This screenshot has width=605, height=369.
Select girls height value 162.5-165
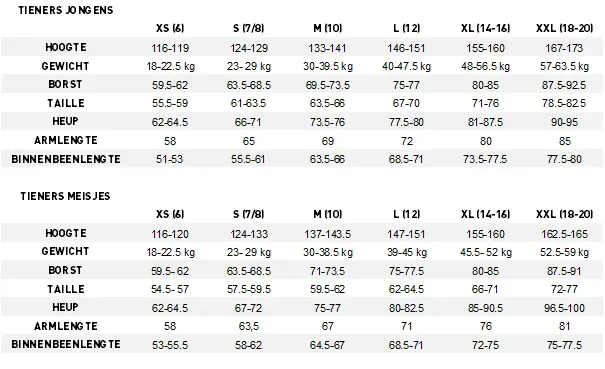[564, 234]
